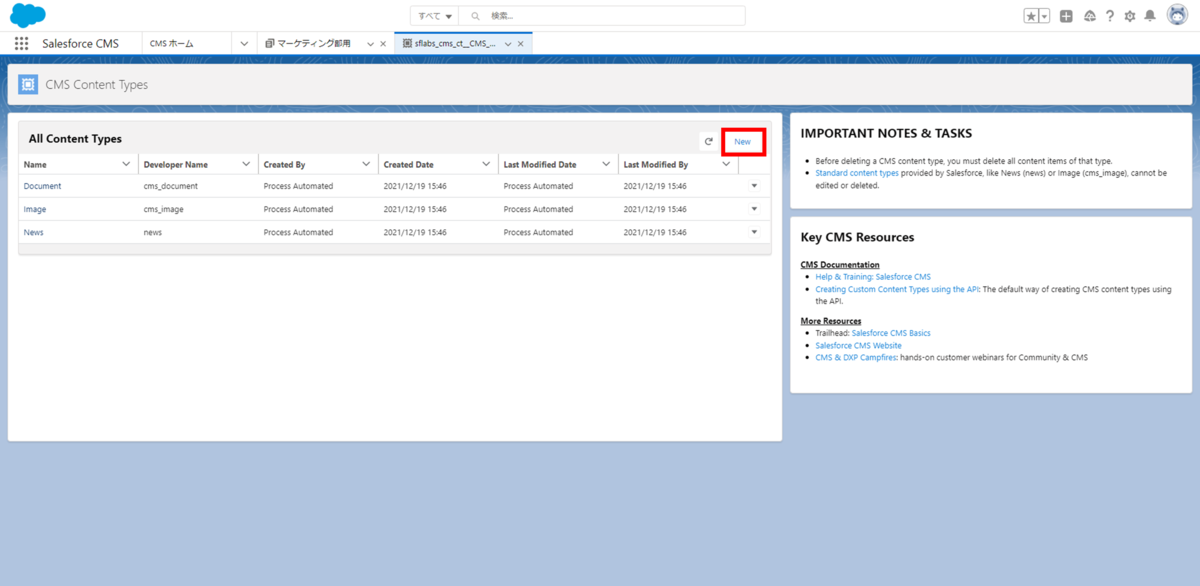Open the App Launcher grid icon
The width and height of the screenshot is (1200, 586).
21,44
